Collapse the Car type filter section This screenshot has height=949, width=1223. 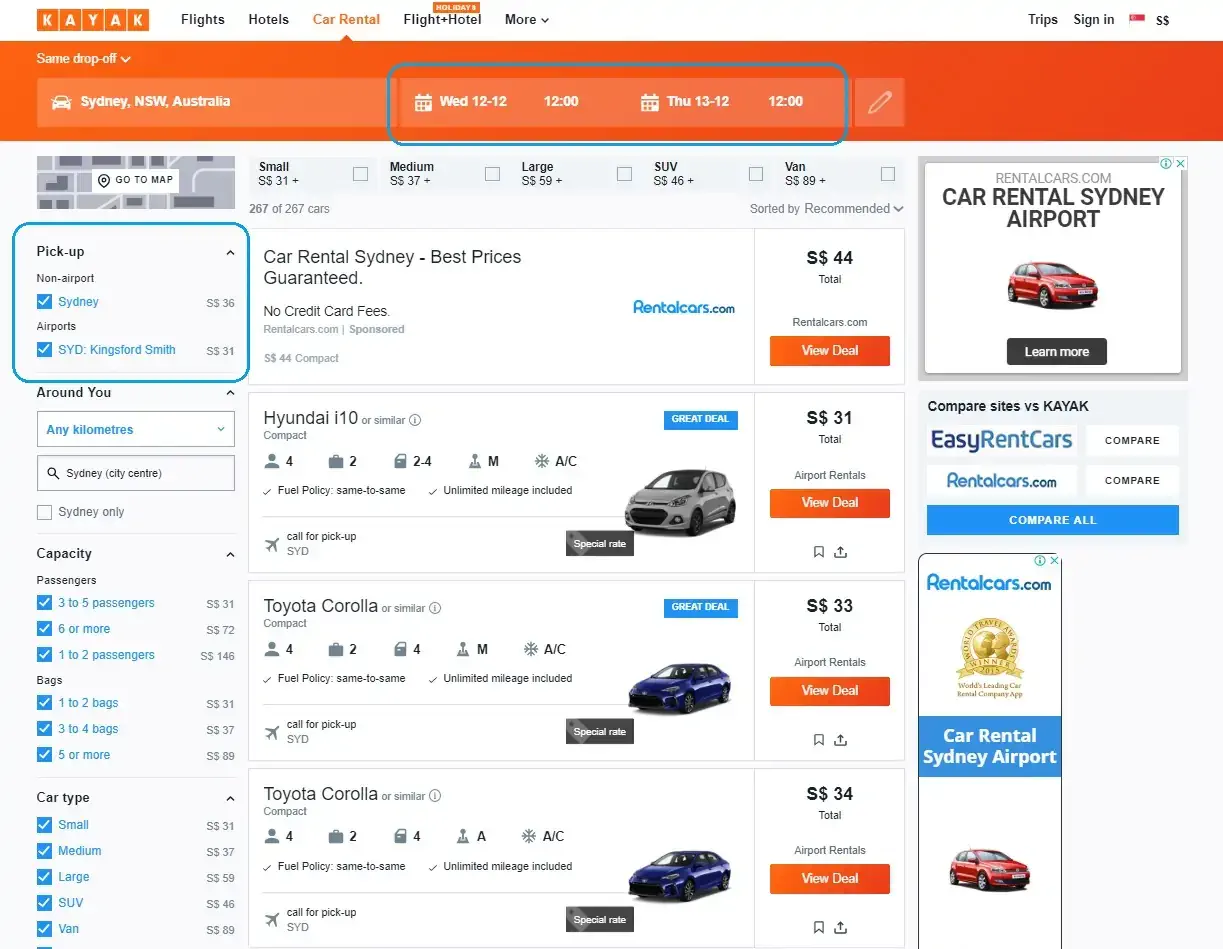pyautogui.click(x=230, y=799)
